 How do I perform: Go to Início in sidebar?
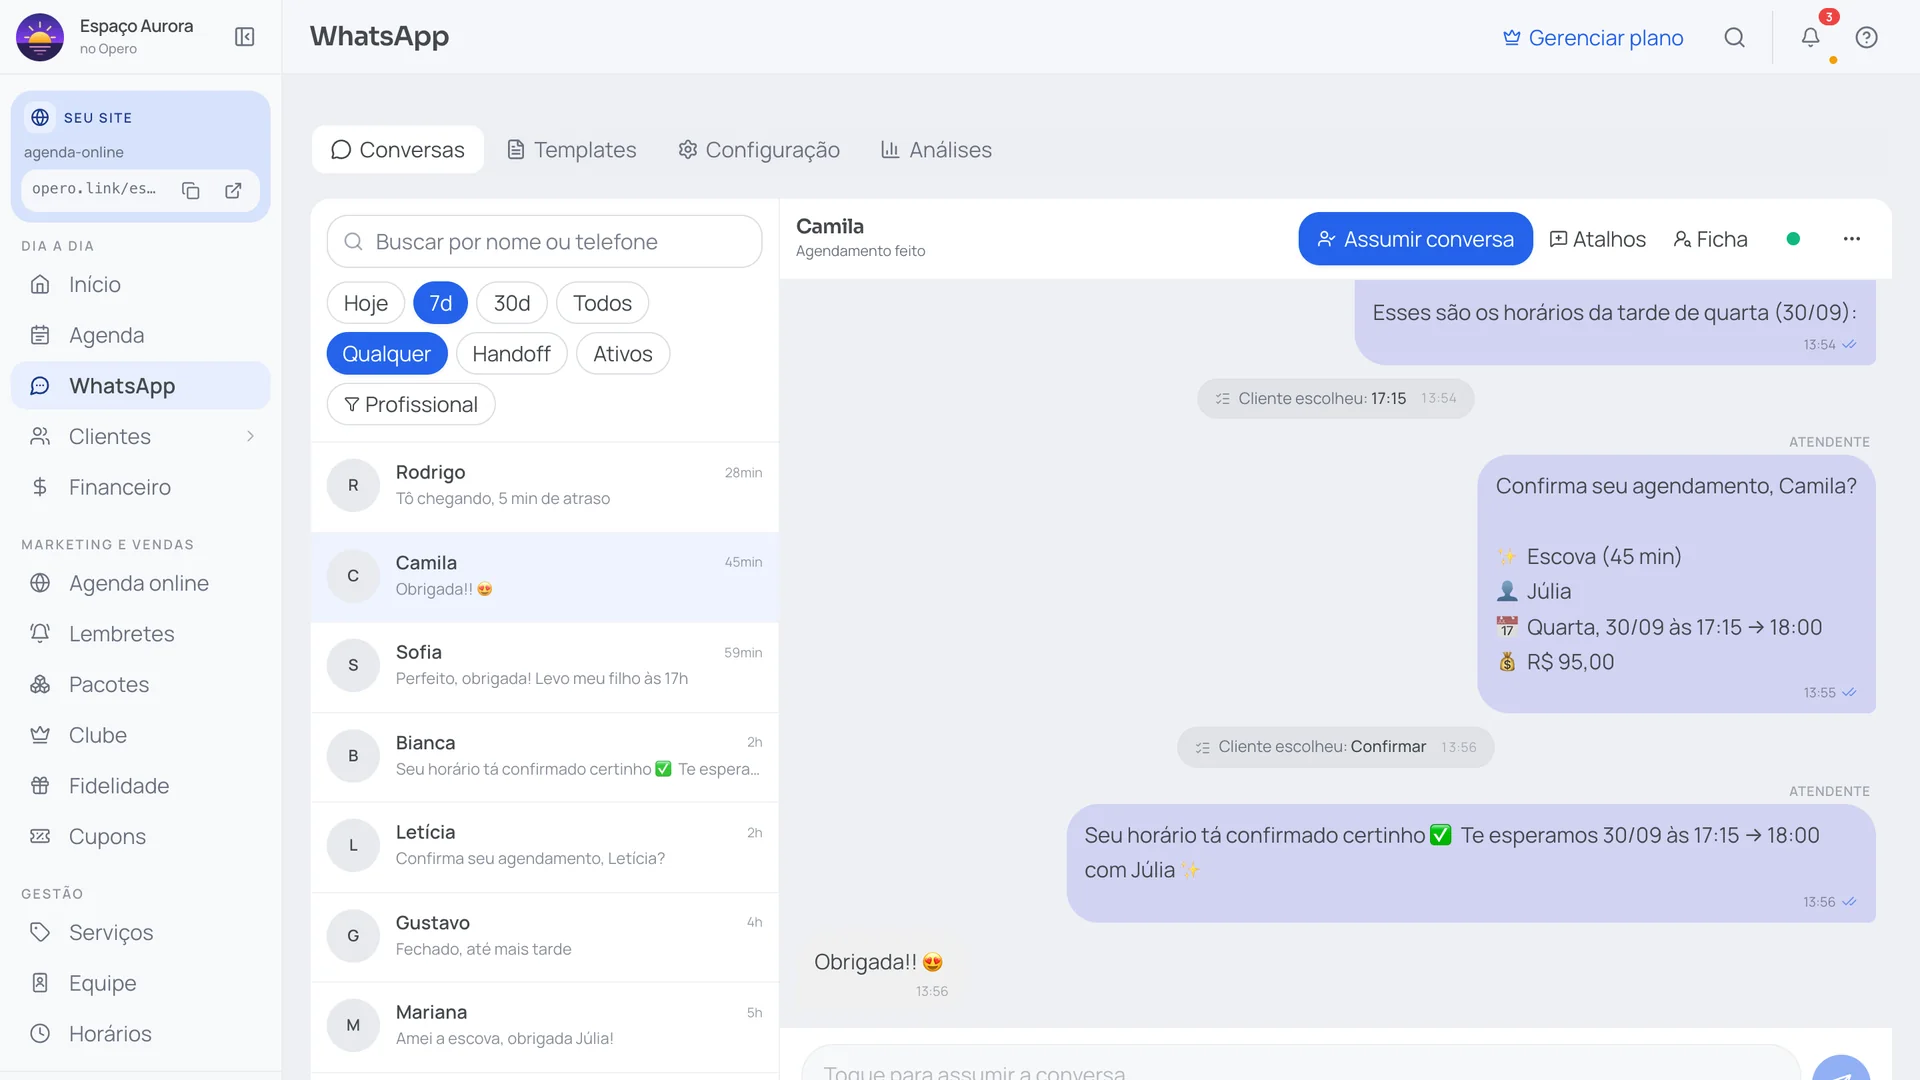pos(141,284)
